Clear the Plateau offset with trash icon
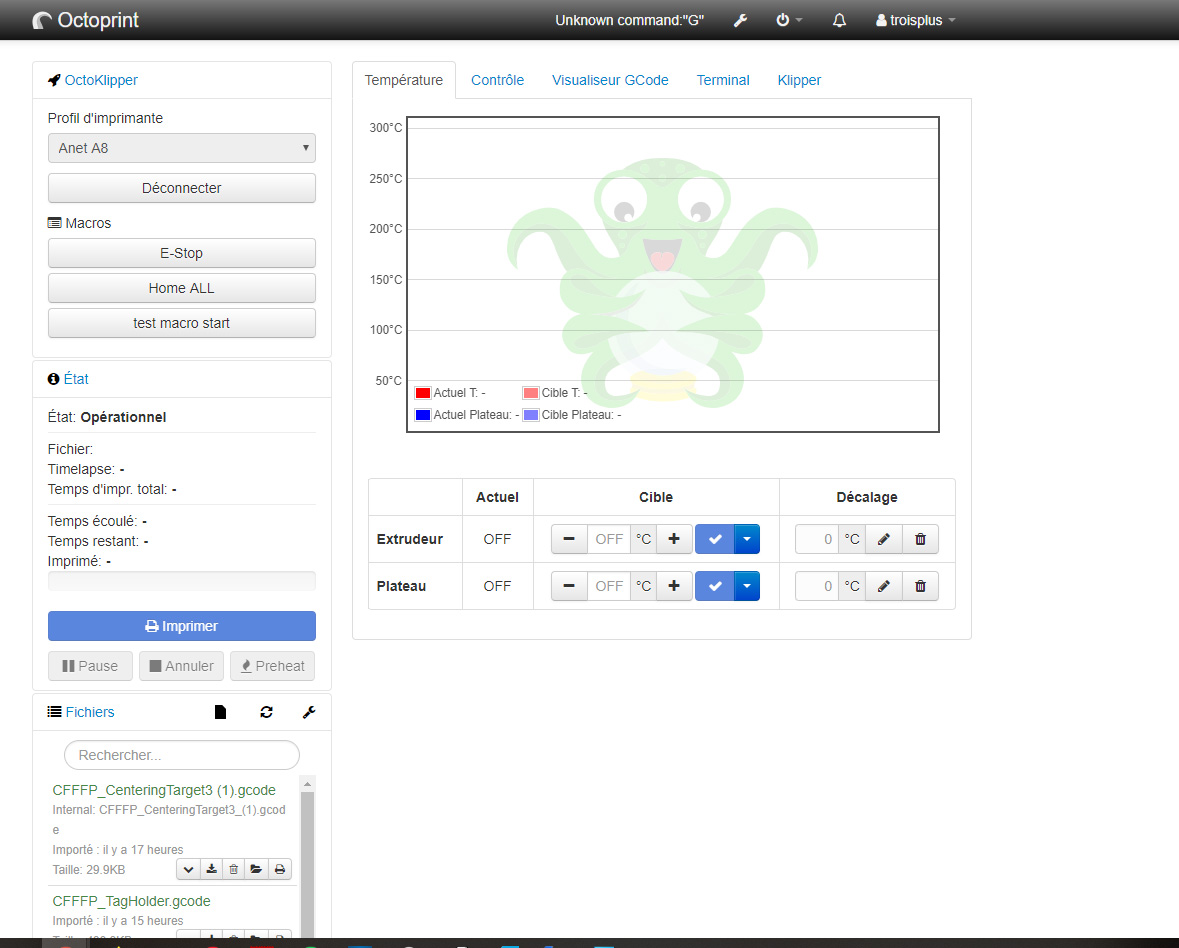 pos(919,586)
